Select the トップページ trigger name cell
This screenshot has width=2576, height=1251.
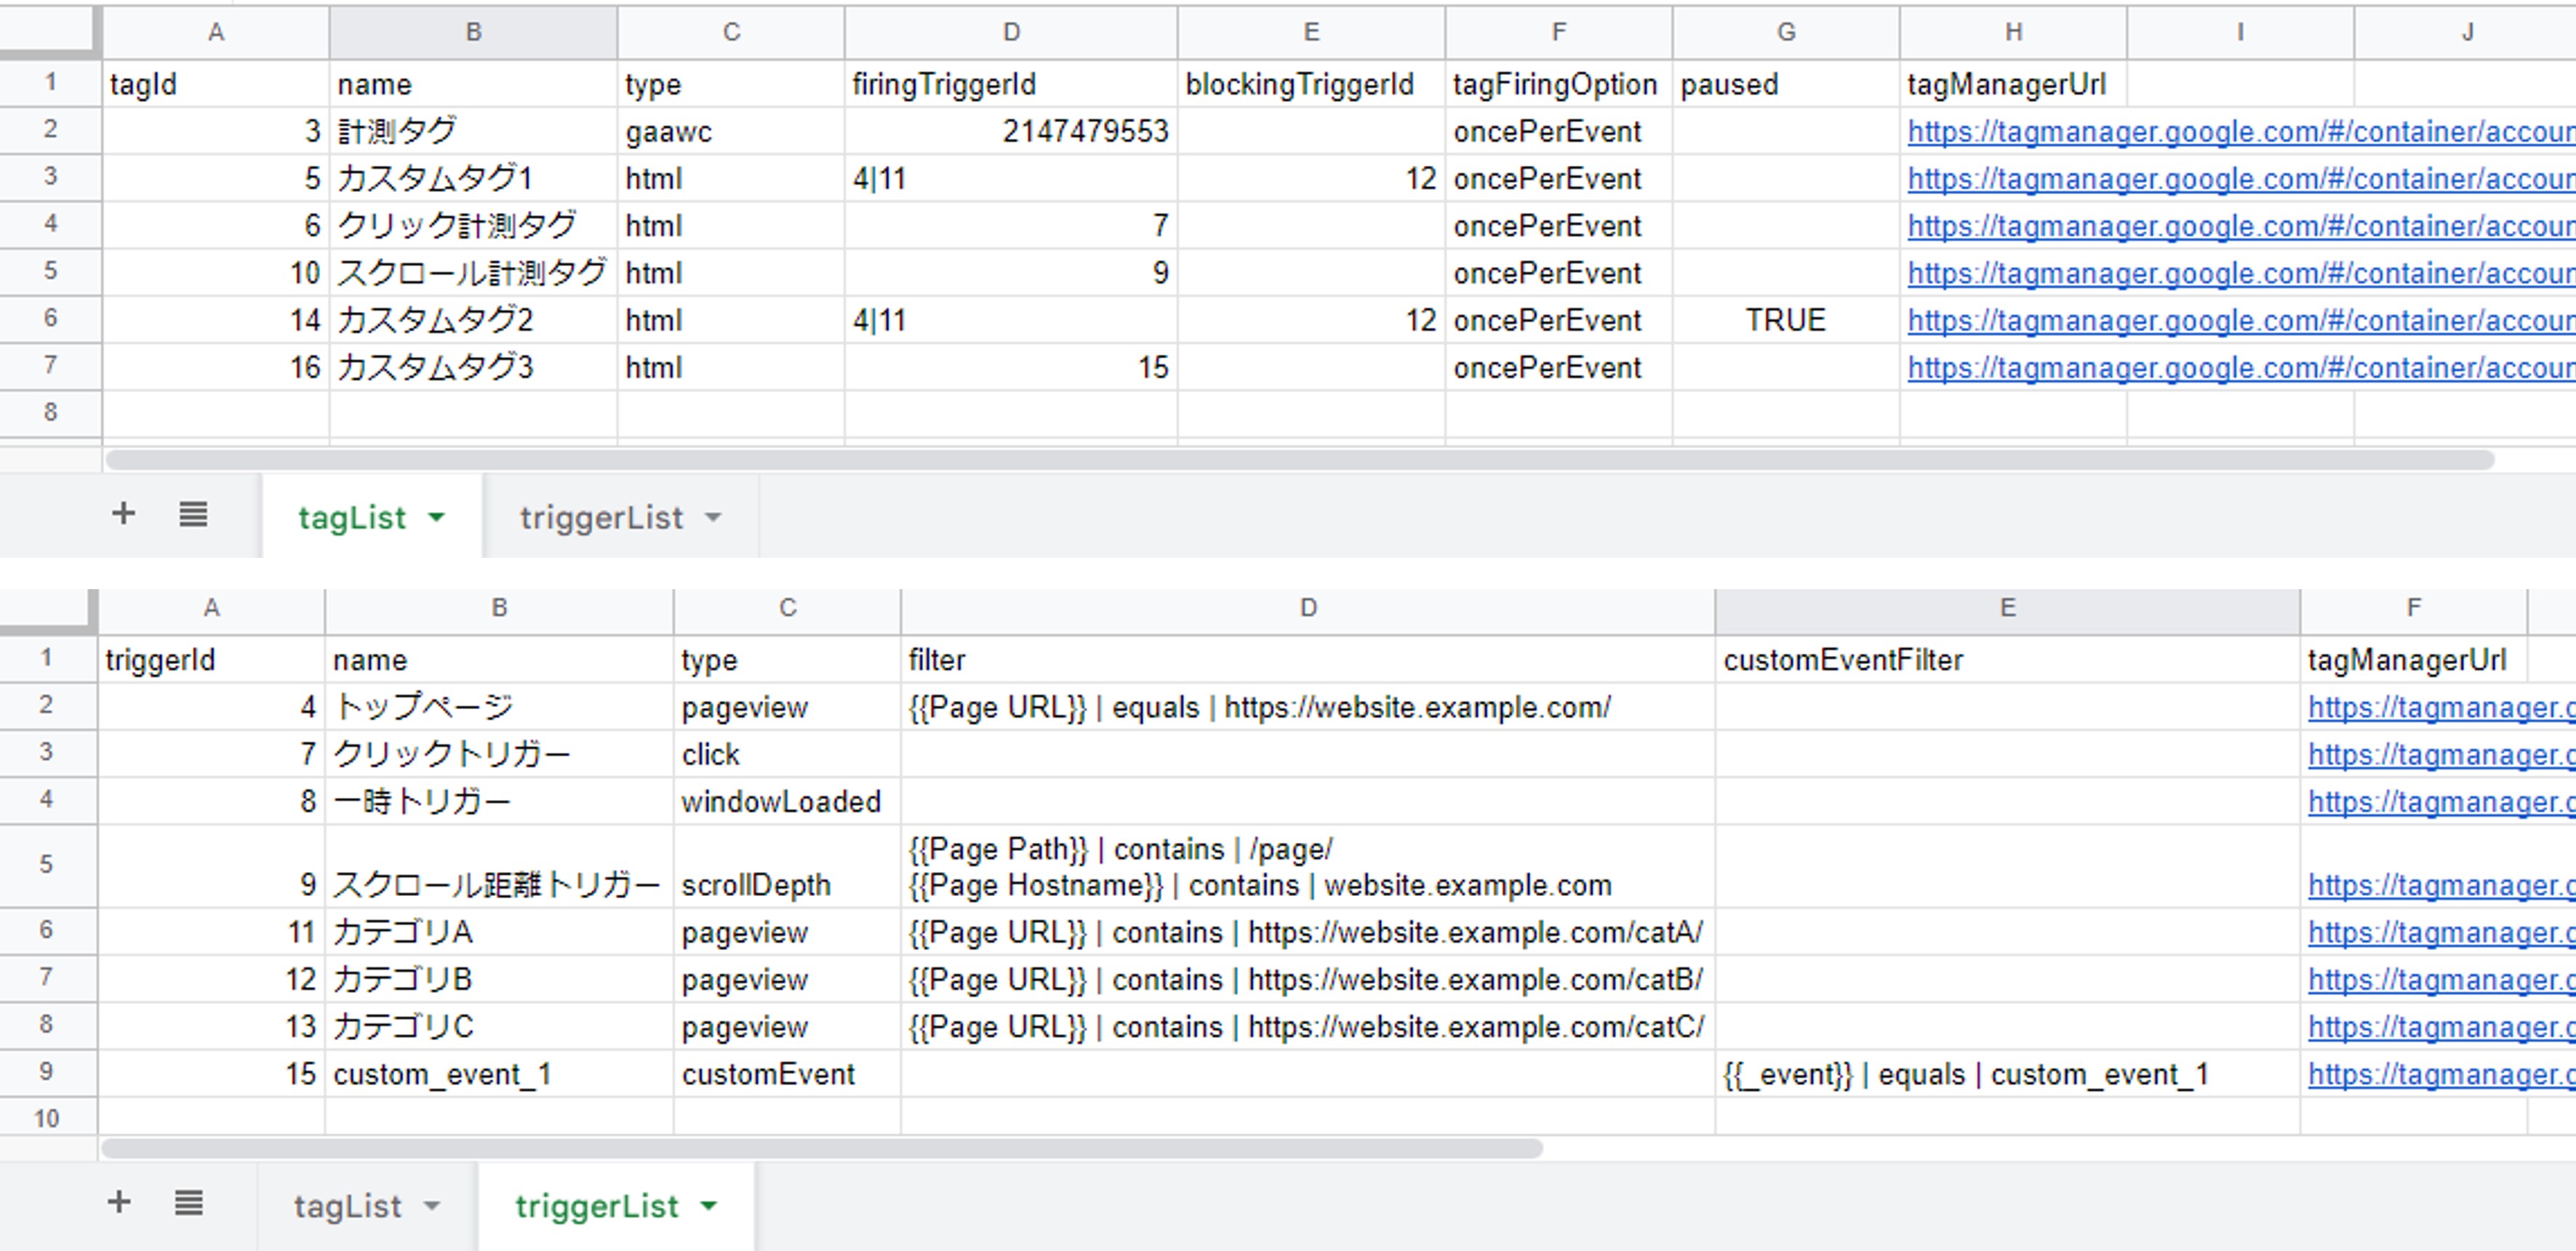(x=499, y=707)
